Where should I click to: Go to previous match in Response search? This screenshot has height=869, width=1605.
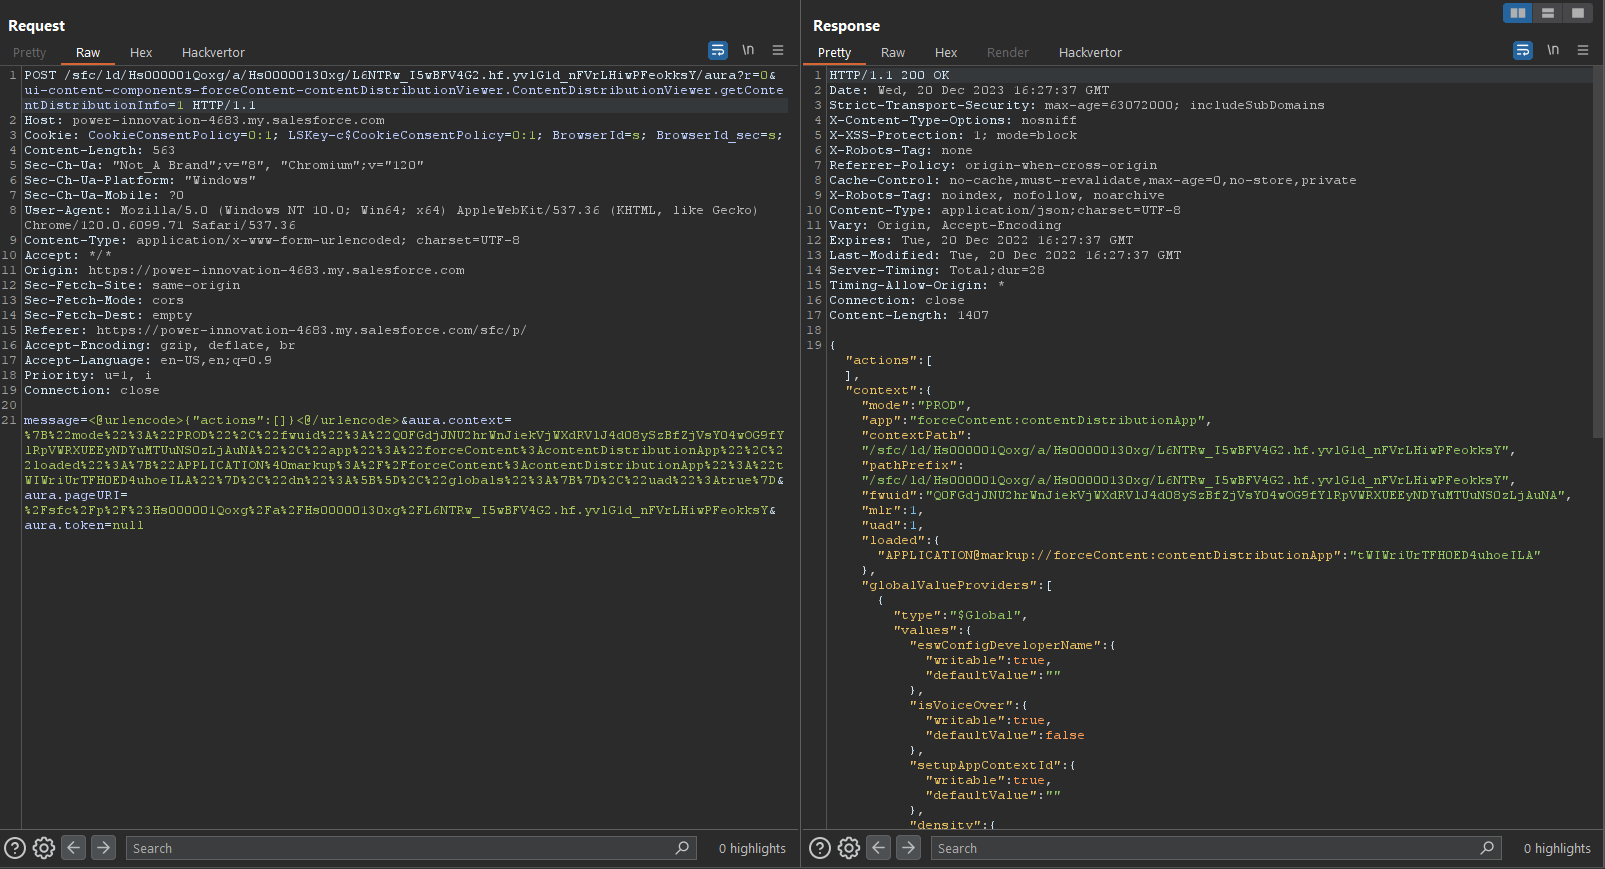click(879, 848)
